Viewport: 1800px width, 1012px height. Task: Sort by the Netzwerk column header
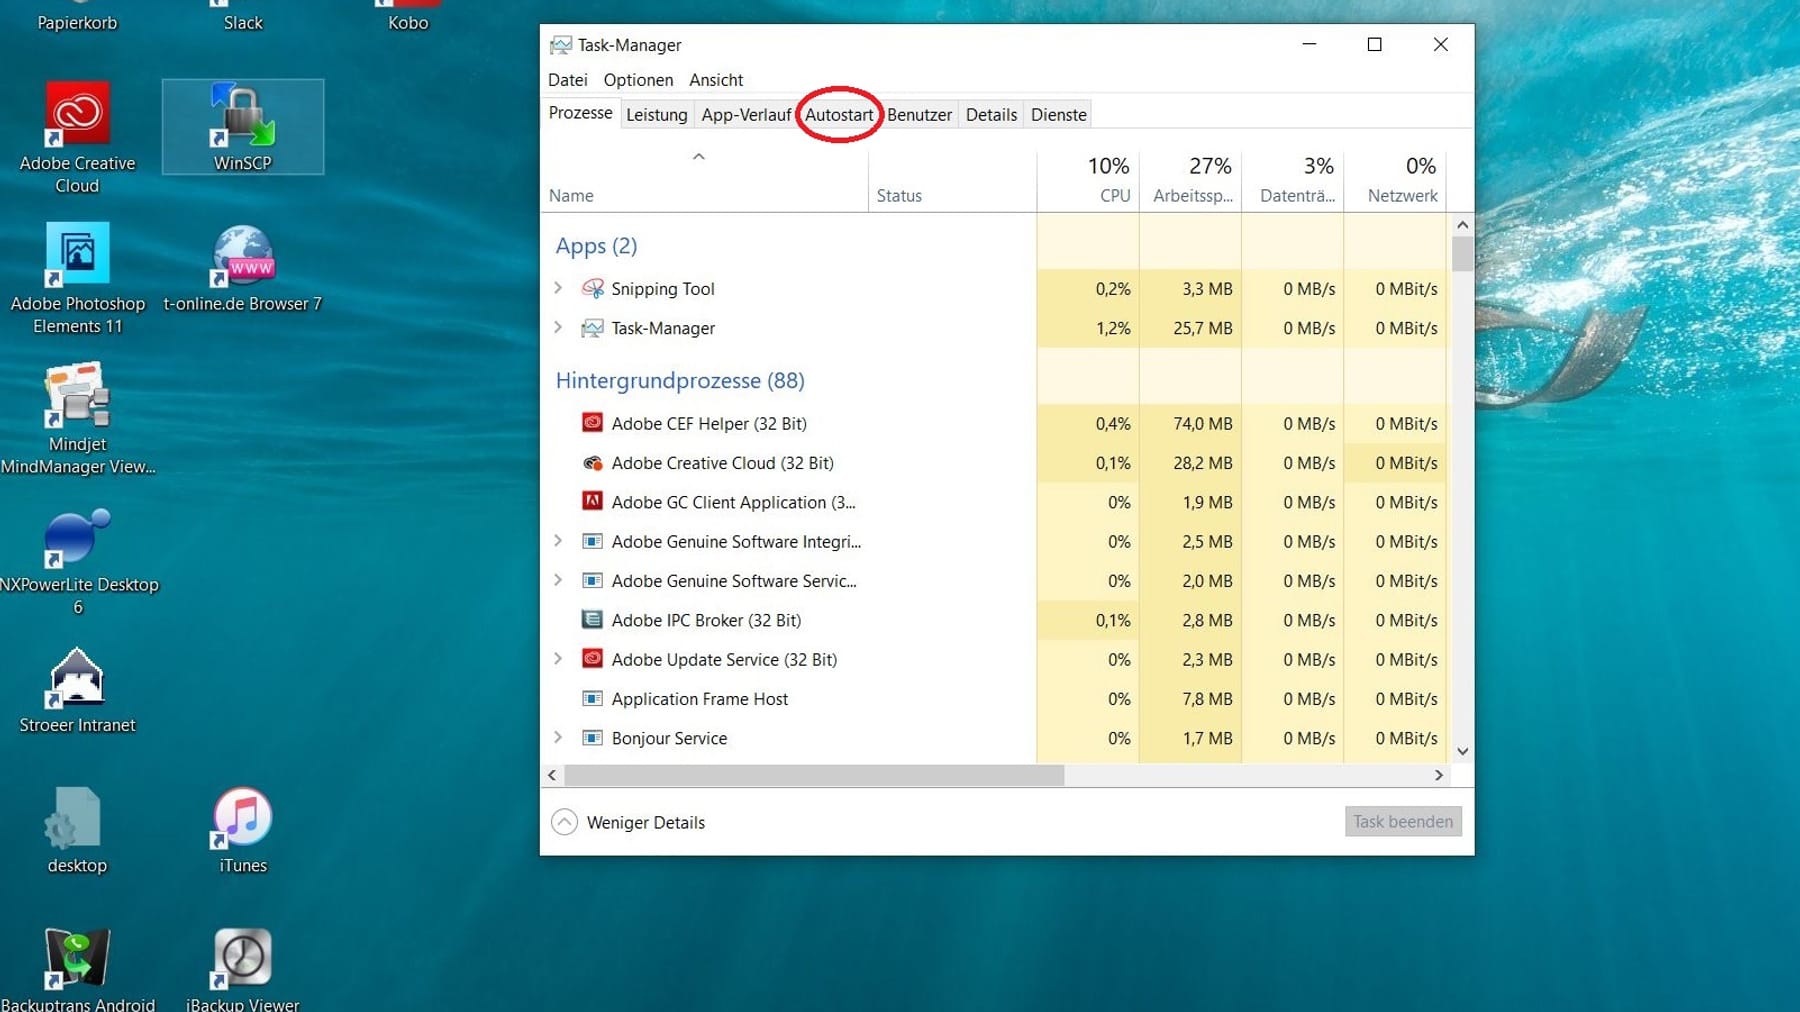(x=1395, y=181)
